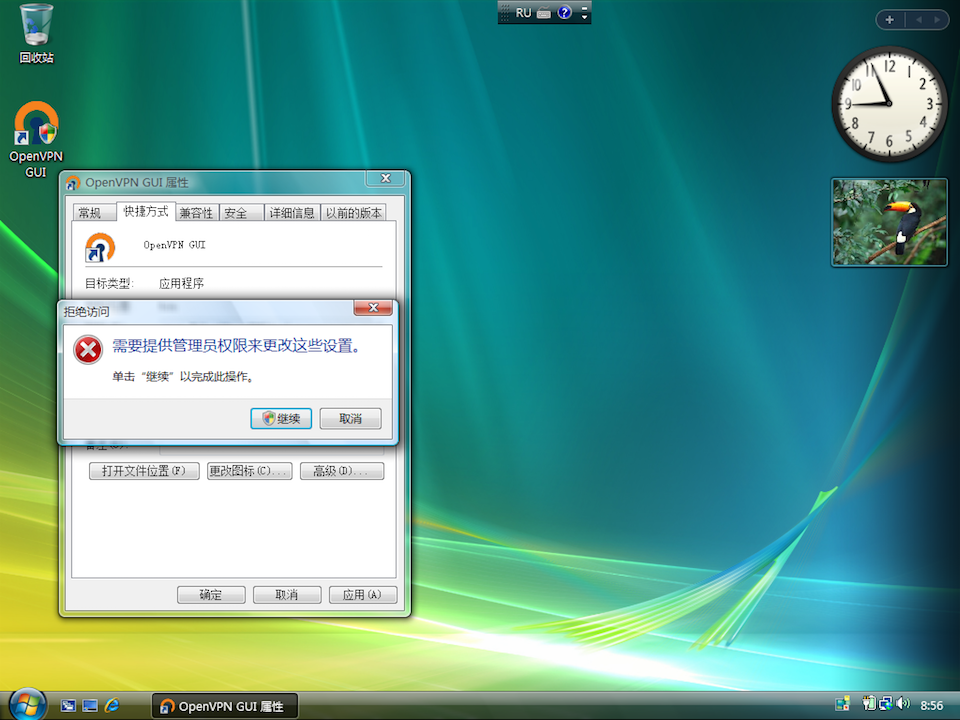
Task: Open the Recycle Bin desktop icon
Action: pos(36,34)
